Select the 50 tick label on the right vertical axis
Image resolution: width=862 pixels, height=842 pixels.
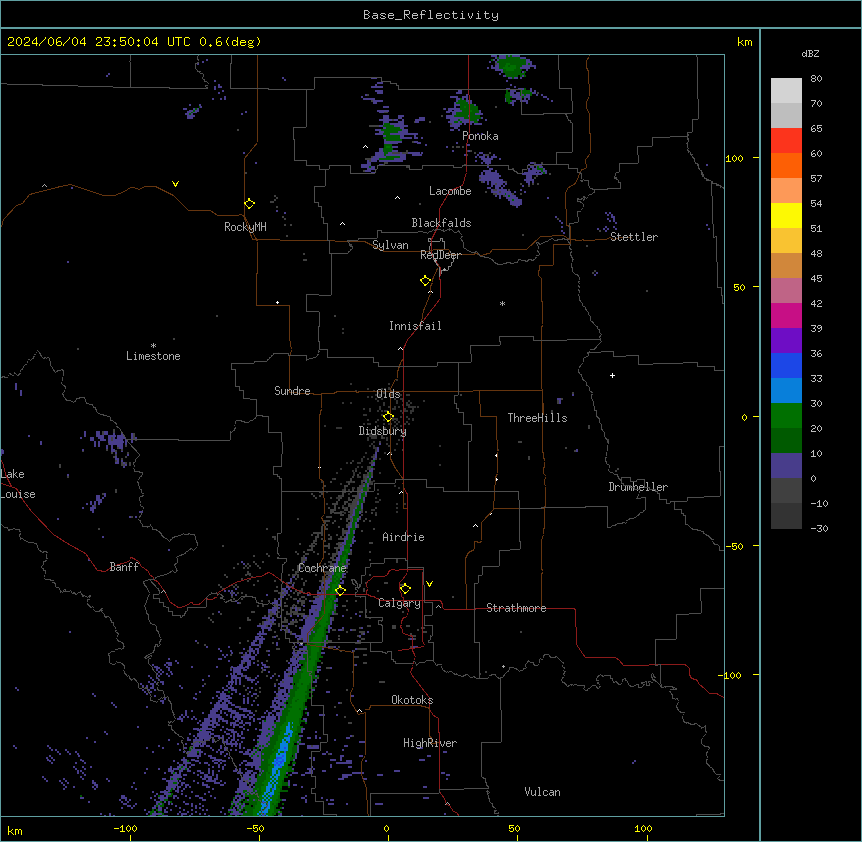pos(739,287)
